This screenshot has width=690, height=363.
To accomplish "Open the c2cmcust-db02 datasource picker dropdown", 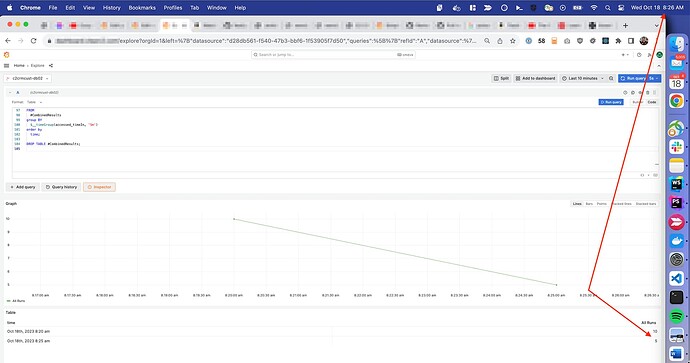I will click(28, 78).
